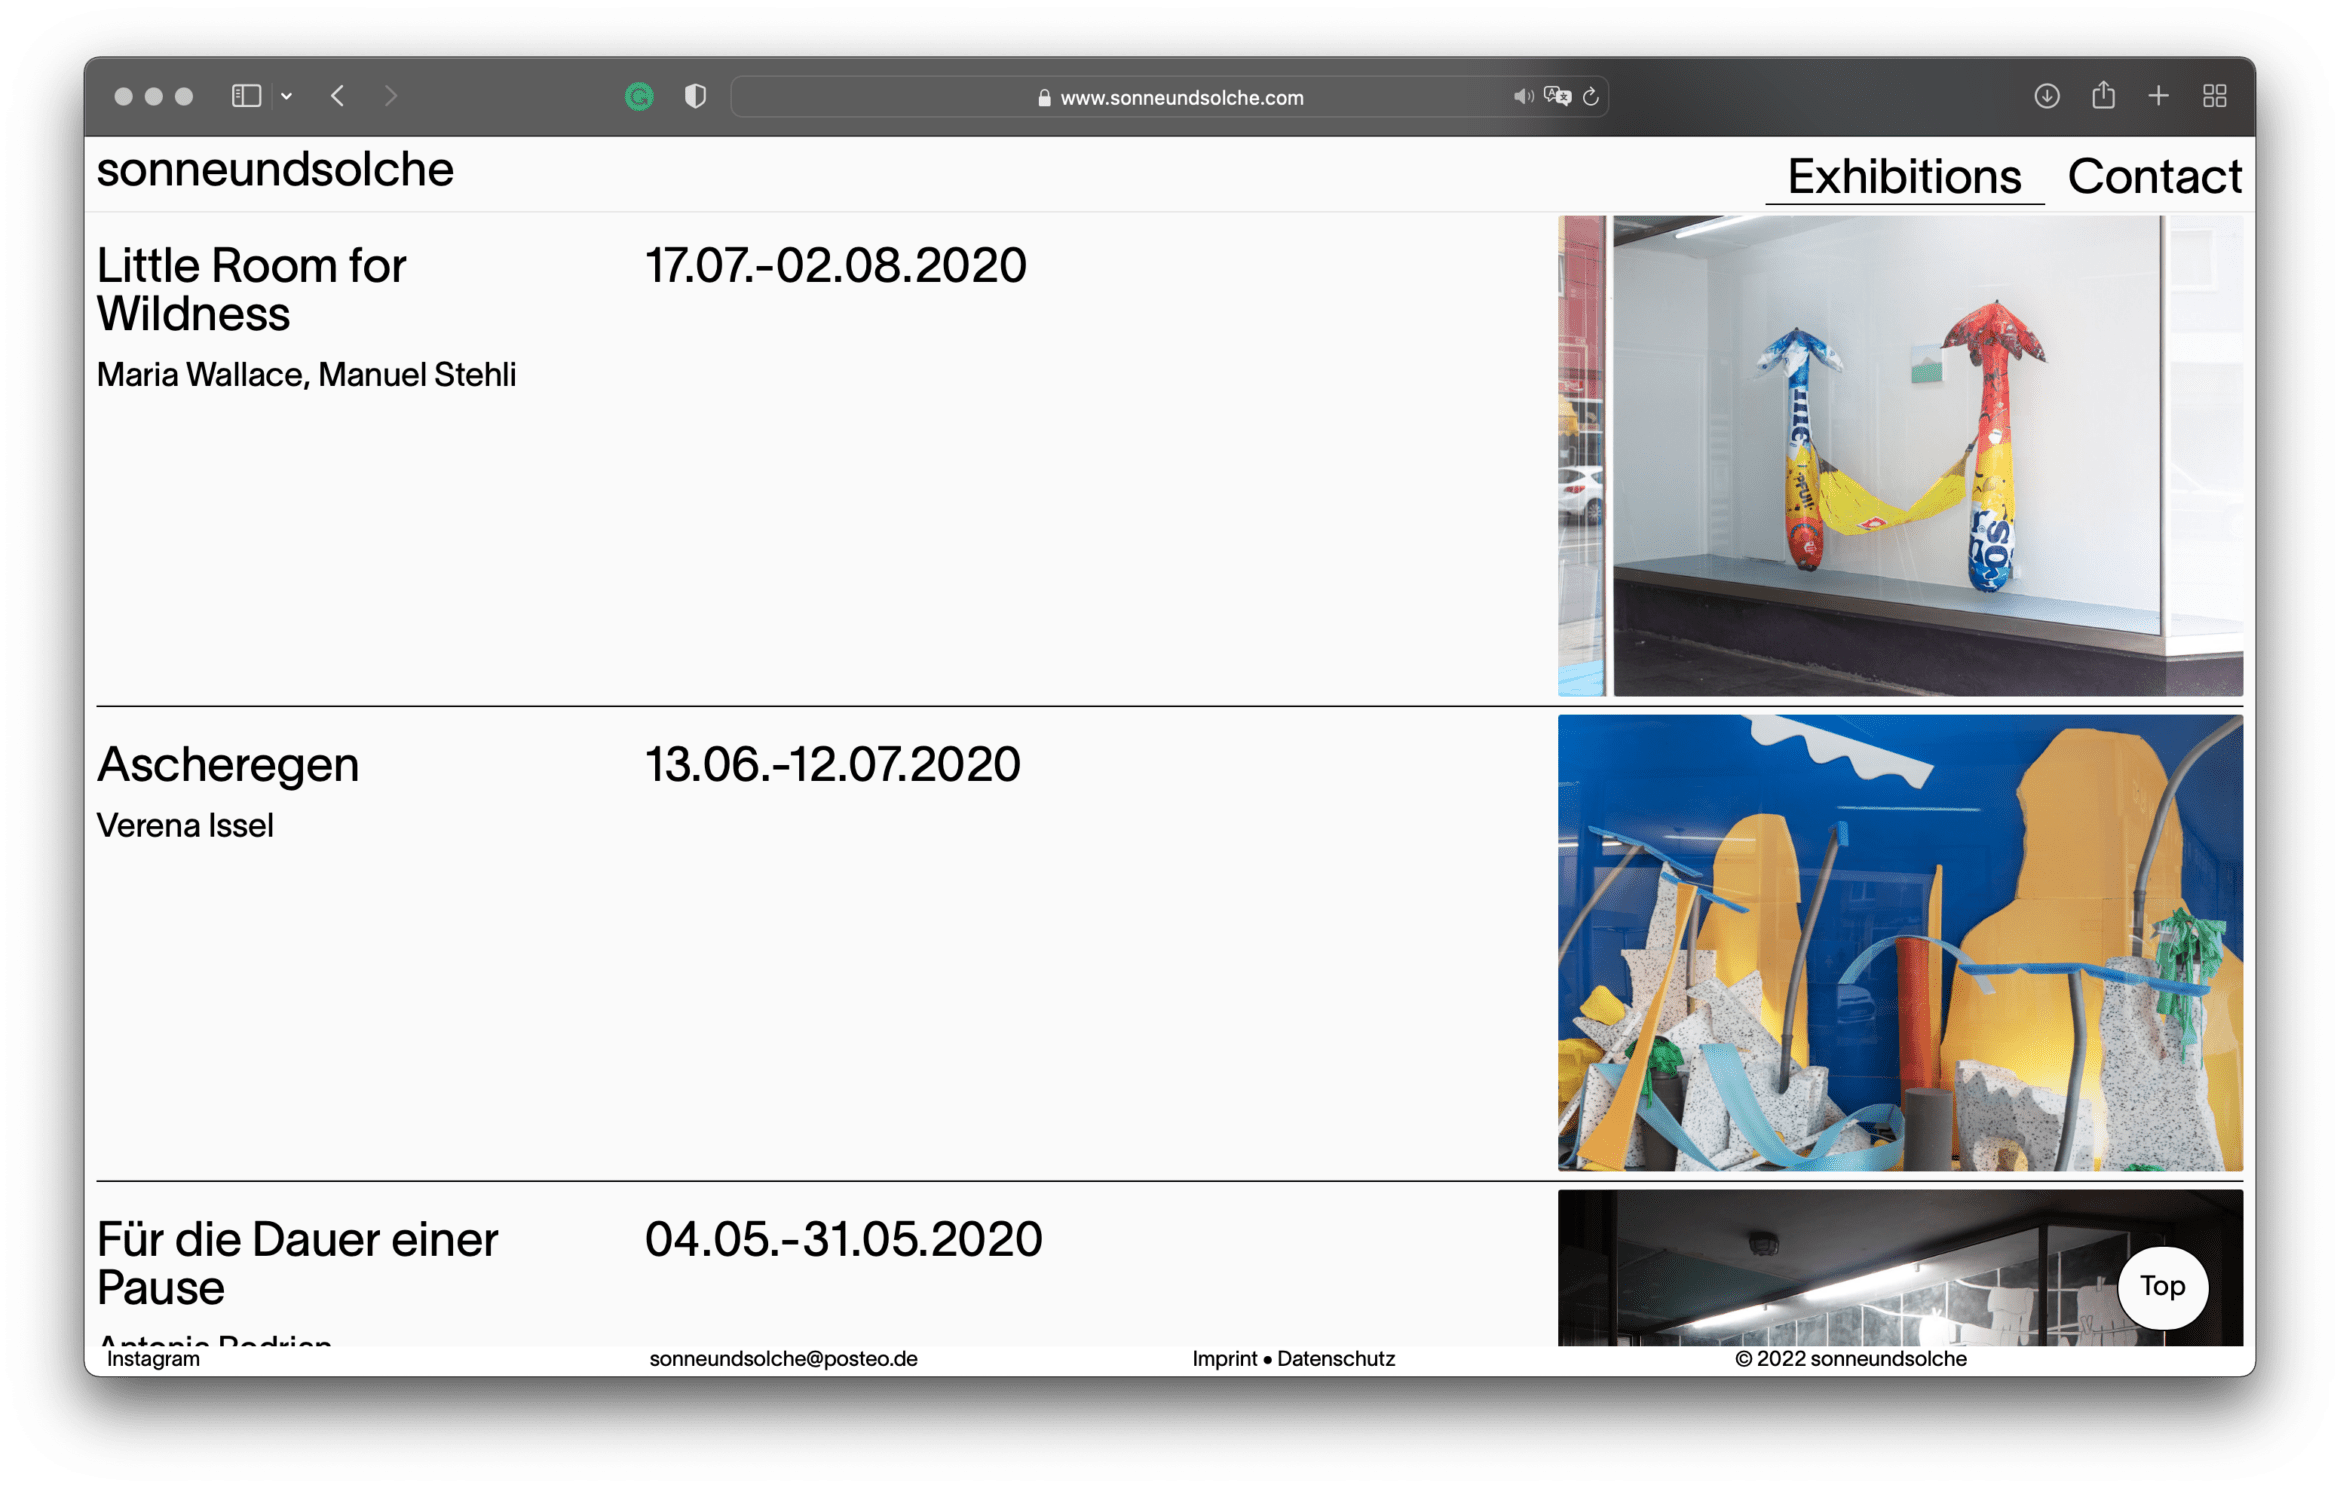Click artists Maria Wallace, Manuel Stehli
This screenshot has width=2340, height=1488.
[x=306, y=375]
